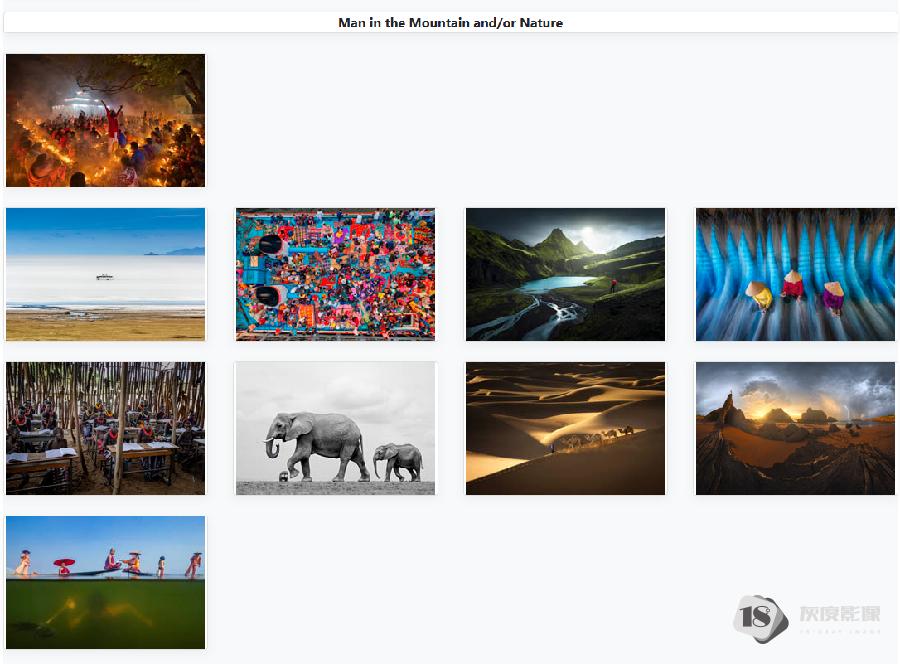Screen dimensions: 900x664
Task: Click the gray 18 watermark logo icon
Action: 760,618
